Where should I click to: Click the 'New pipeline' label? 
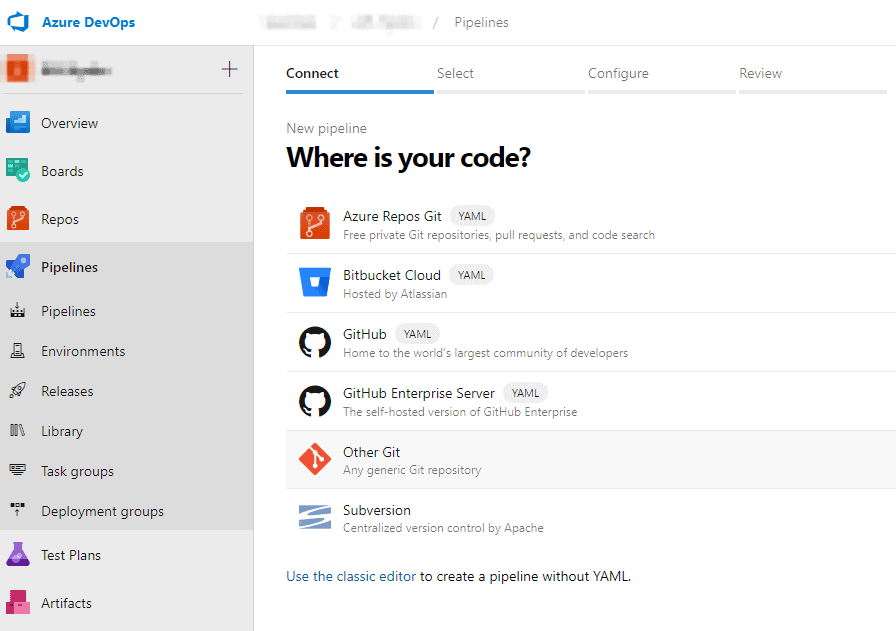pyautogui.click(x=326, y=128)
